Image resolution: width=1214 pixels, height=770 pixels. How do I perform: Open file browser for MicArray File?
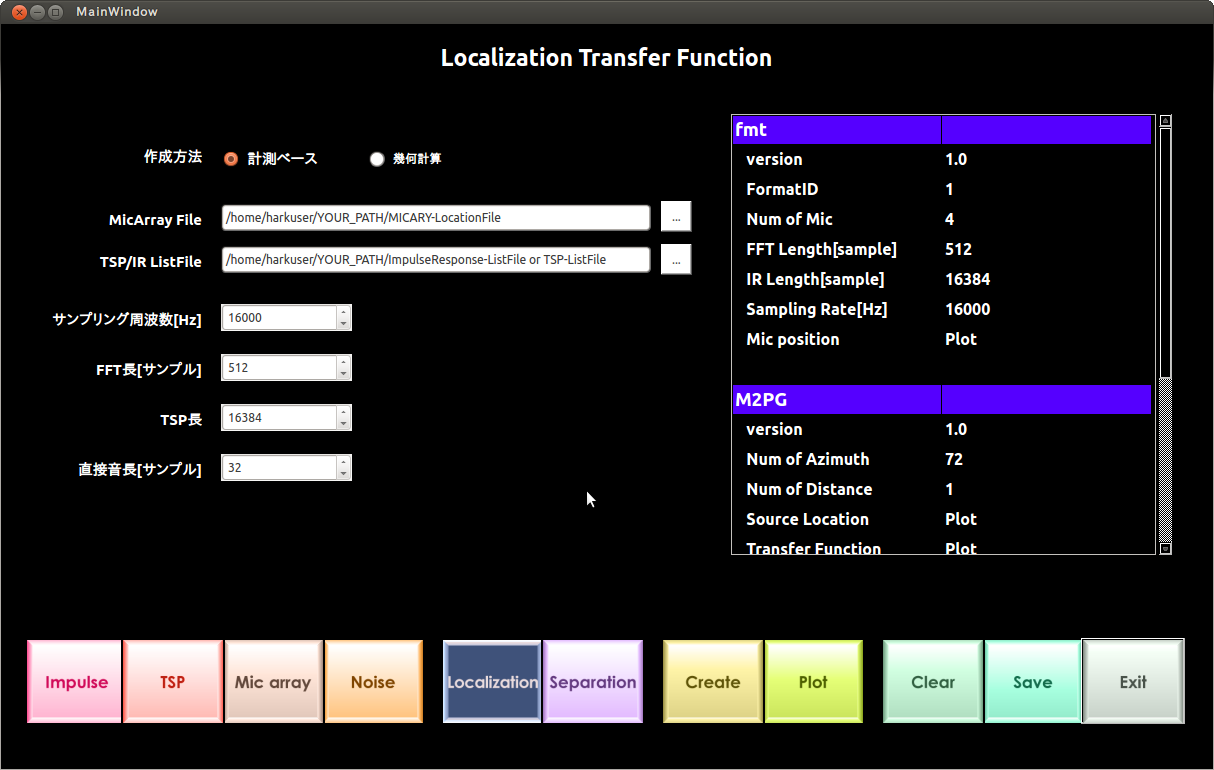tap(676, 216)
